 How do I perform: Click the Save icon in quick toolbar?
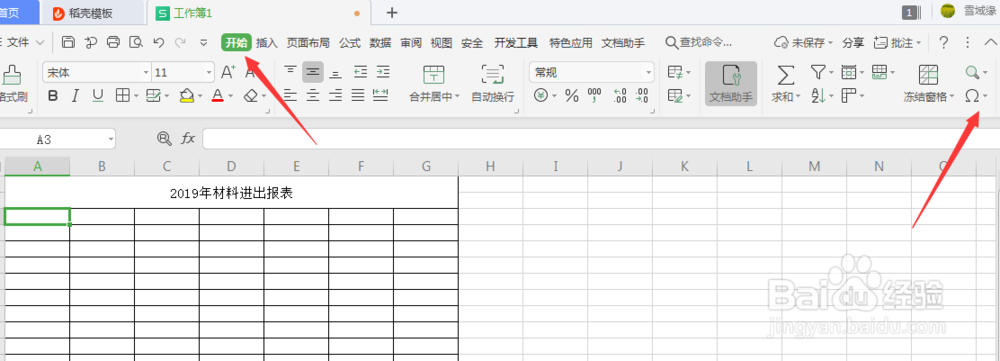pyautogui.click(x=68, y=43)
